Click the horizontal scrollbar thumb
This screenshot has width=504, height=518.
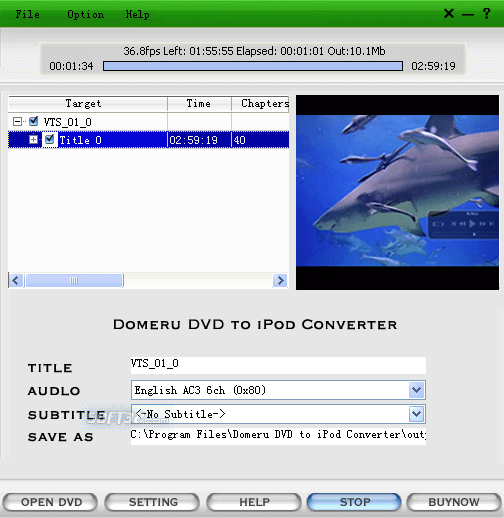(x=74, y=280)
